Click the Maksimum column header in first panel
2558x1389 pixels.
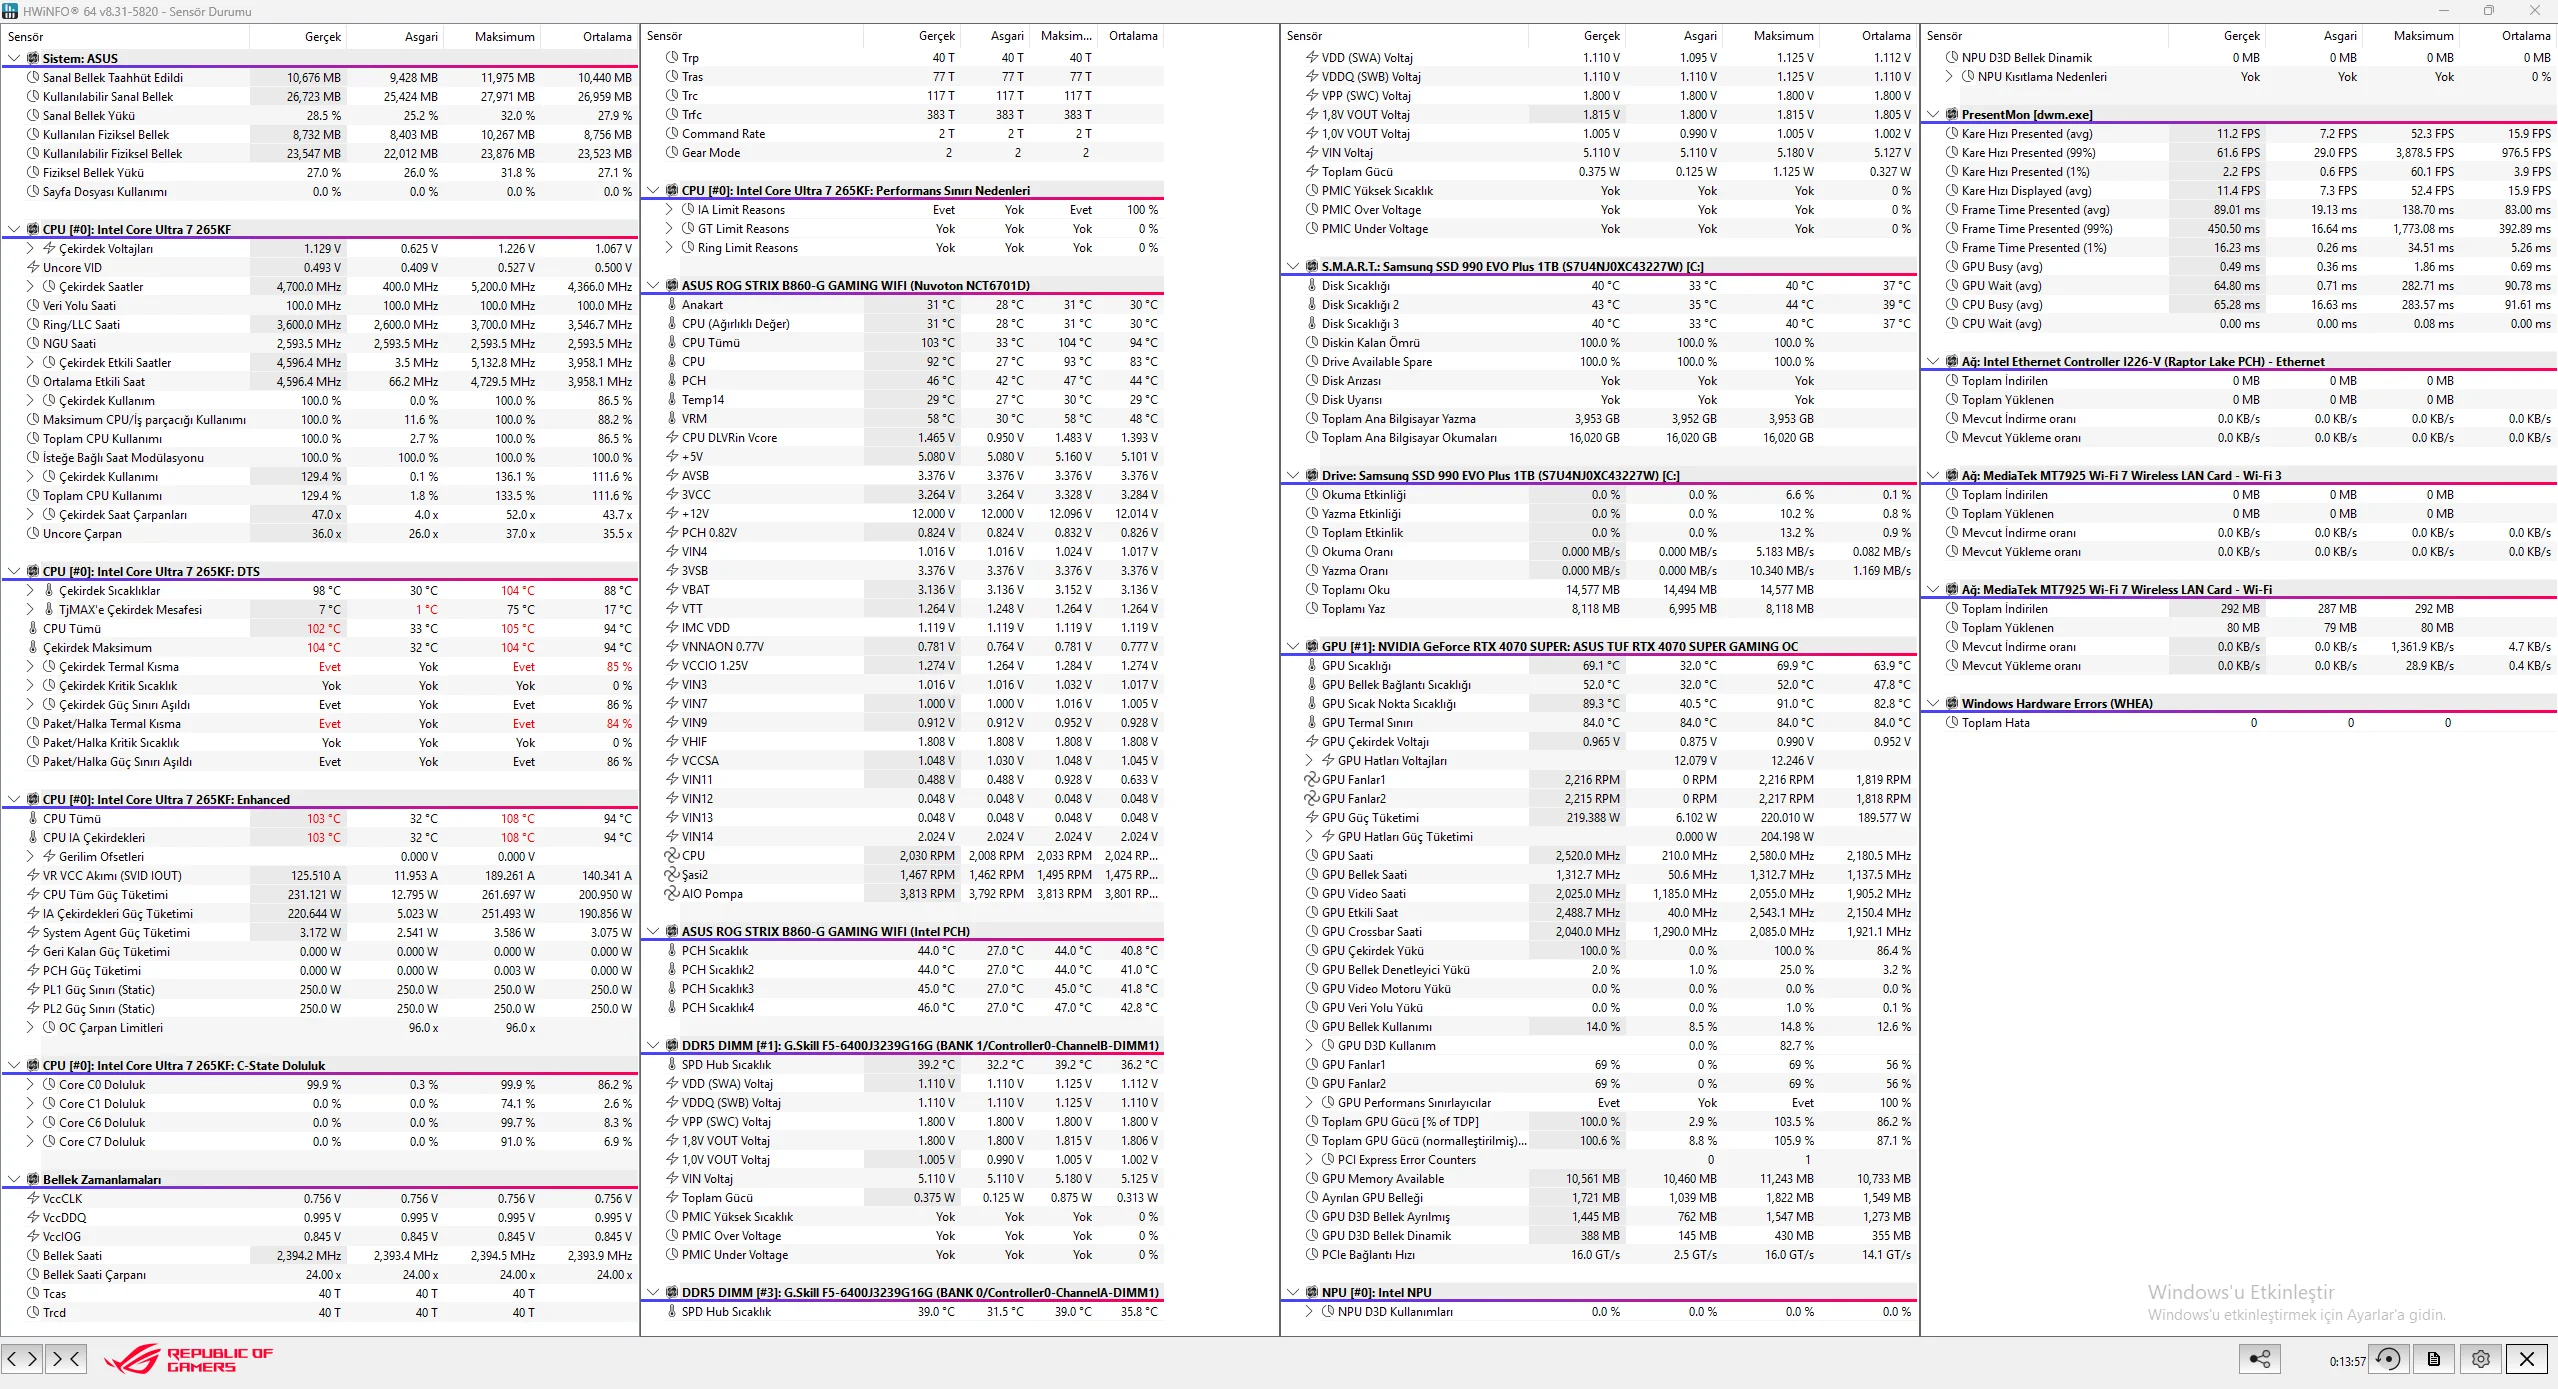504,36
